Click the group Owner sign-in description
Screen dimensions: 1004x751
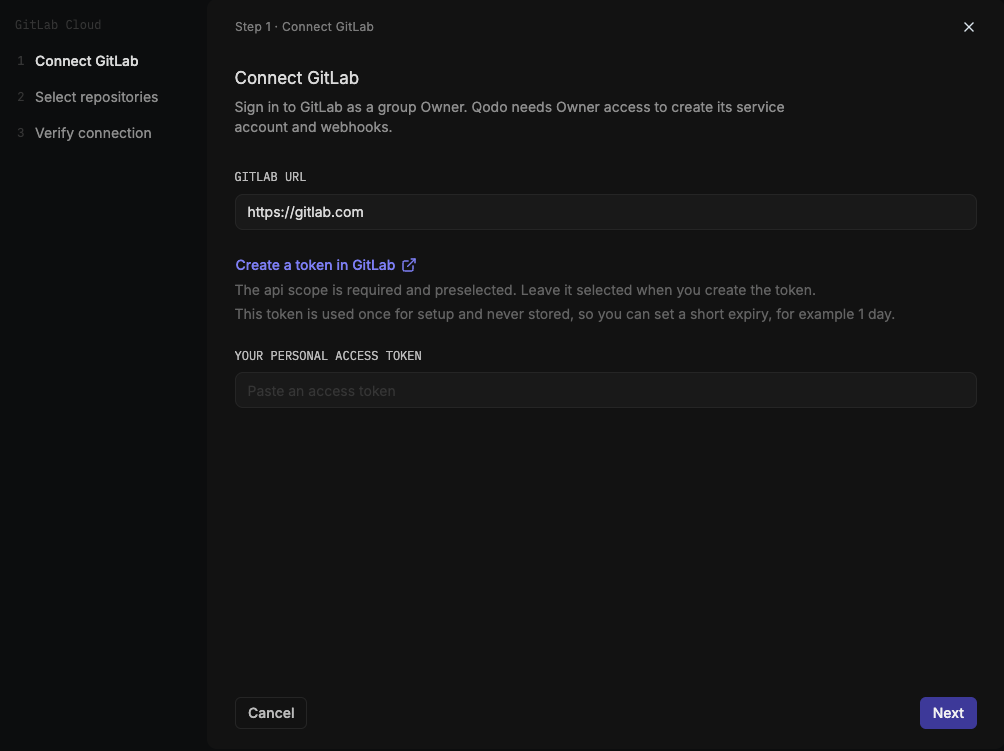tap(509, 117)
